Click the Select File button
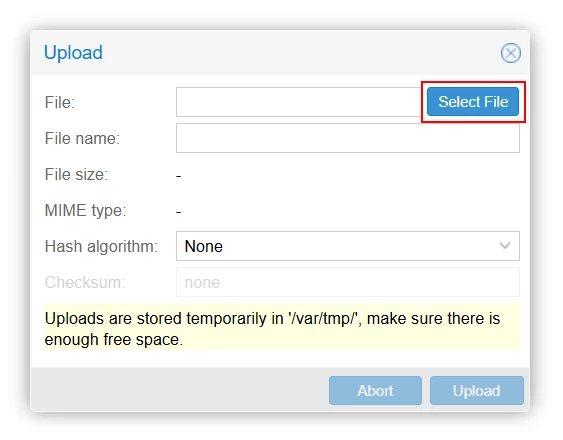Screen dimensions: 563x440 click(x=473, y=102)
